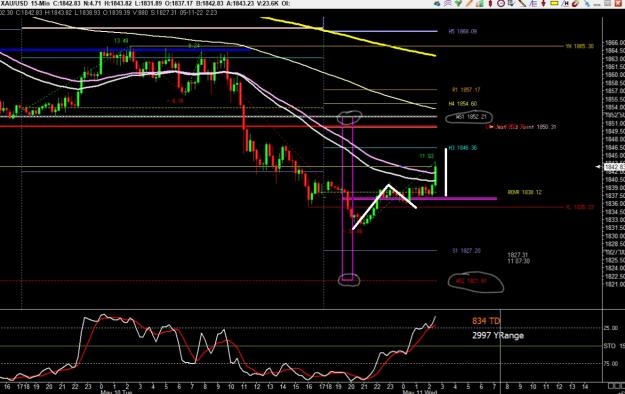
Task: Click the STO indicator label
Action: tap(609, 346)
